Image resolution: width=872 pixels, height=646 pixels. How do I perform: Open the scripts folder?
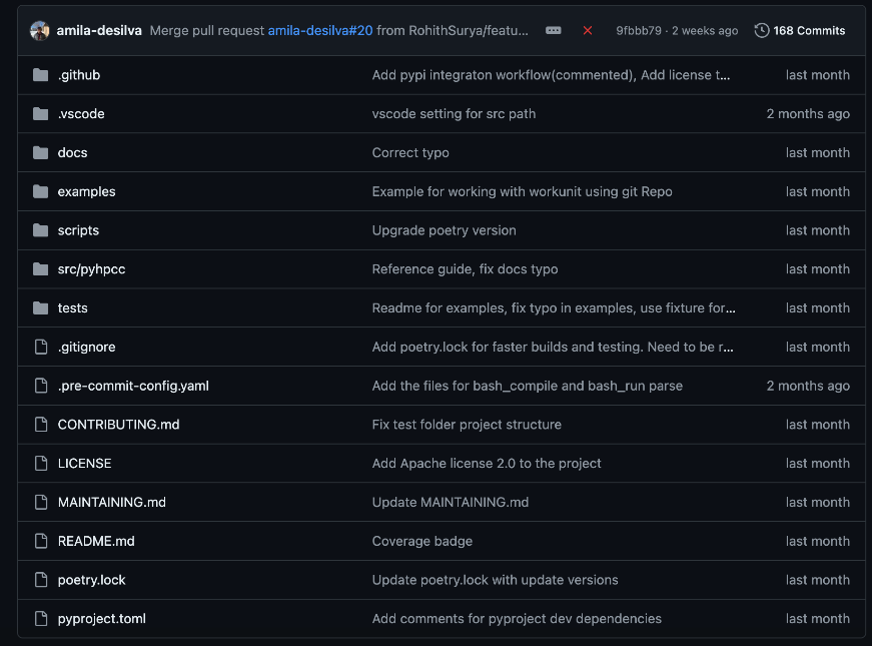click(78, 231)
